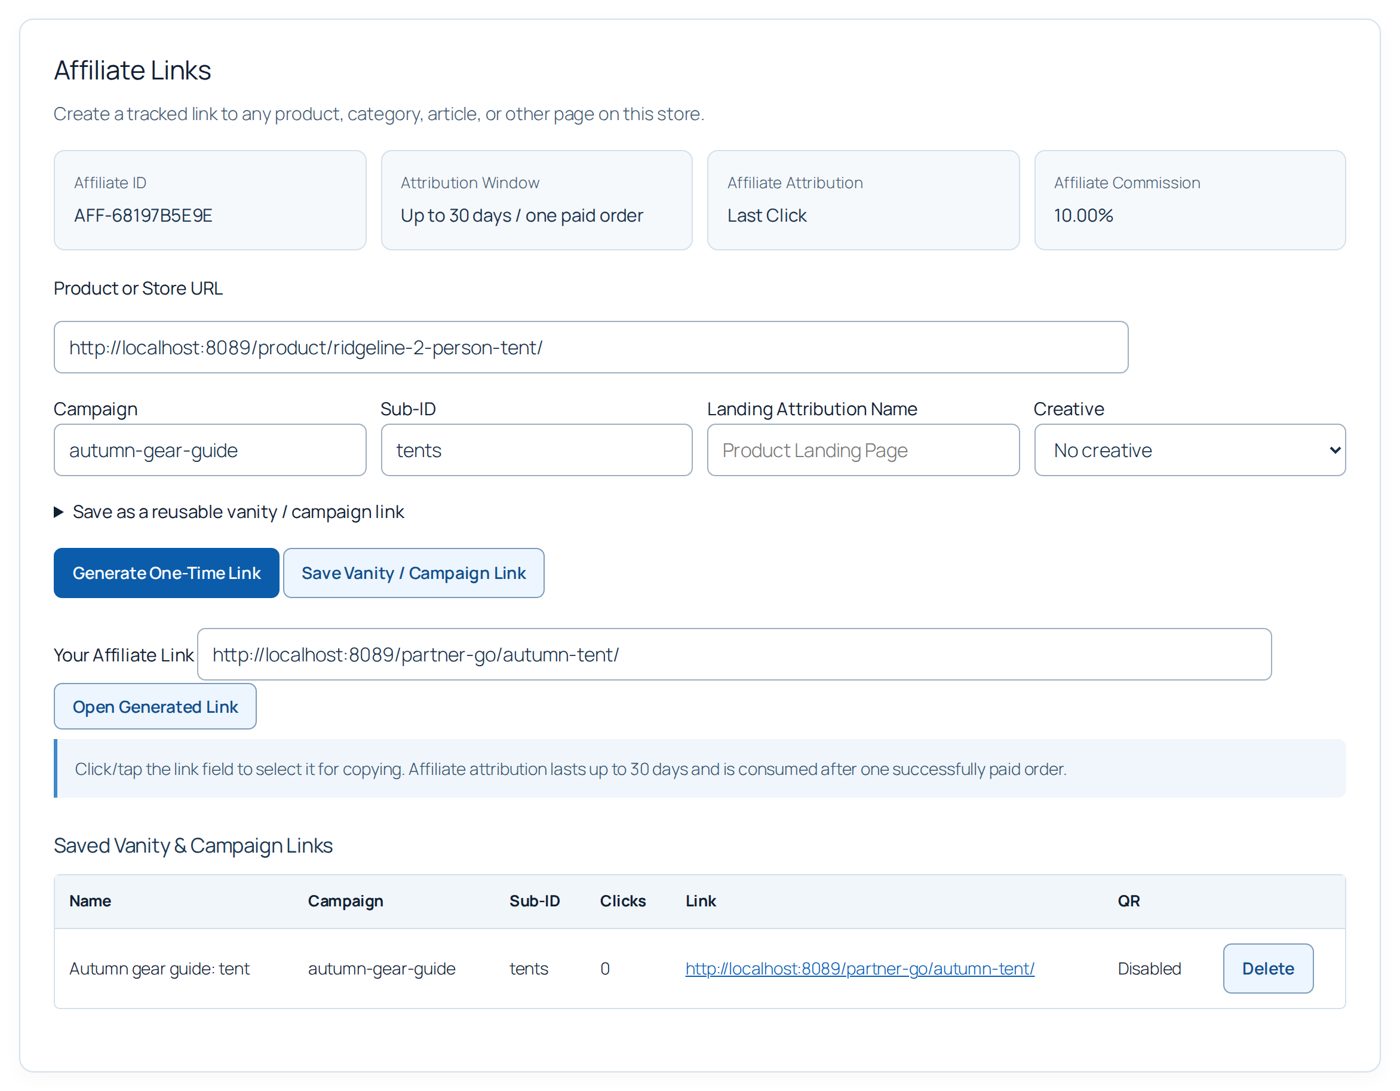The width and height of the screenshot is (1400, 1091).
Task: Click the Saved Vanity & Campaign Links heading
Action: click(x=193, y=846)
